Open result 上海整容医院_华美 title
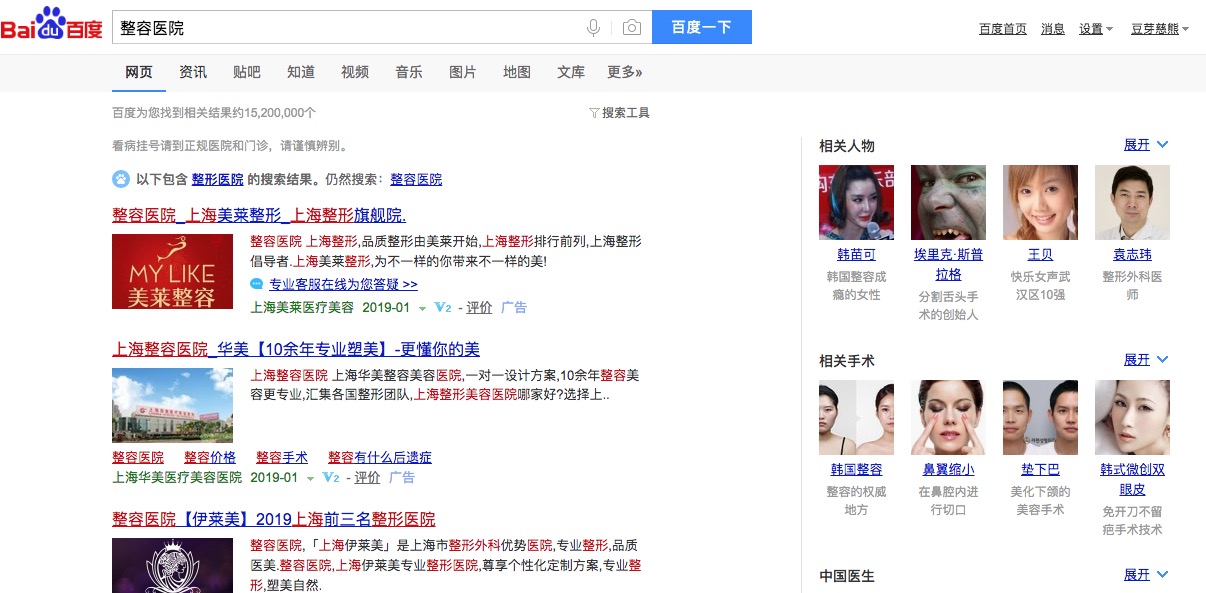The image size is (1206, 593). (x=296, y=350)
